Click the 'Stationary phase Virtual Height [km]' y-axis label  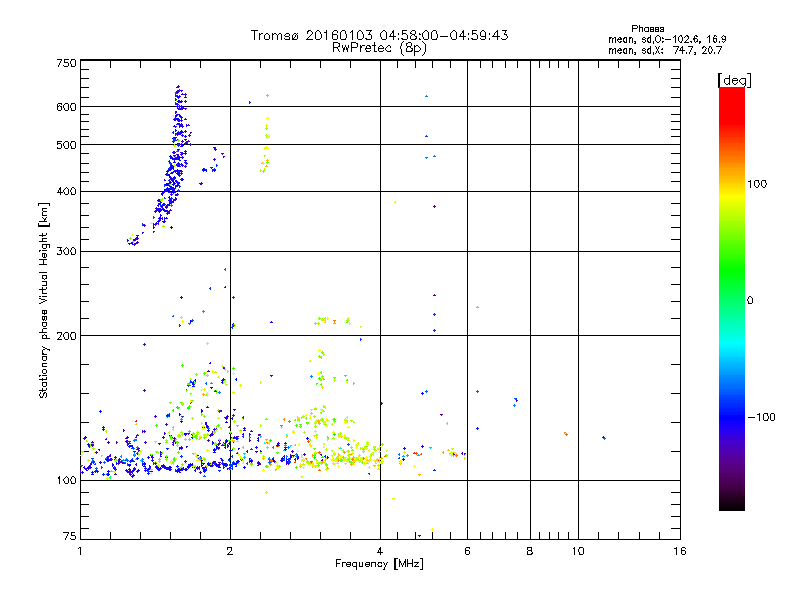tap(43, 301)
